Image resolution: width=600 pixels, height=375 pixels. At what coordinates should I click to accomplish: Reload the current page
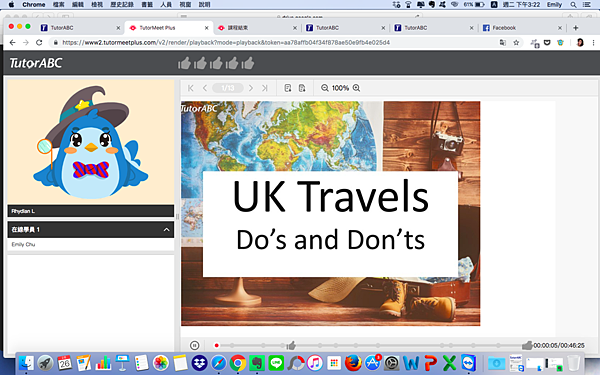pos(39,42)
